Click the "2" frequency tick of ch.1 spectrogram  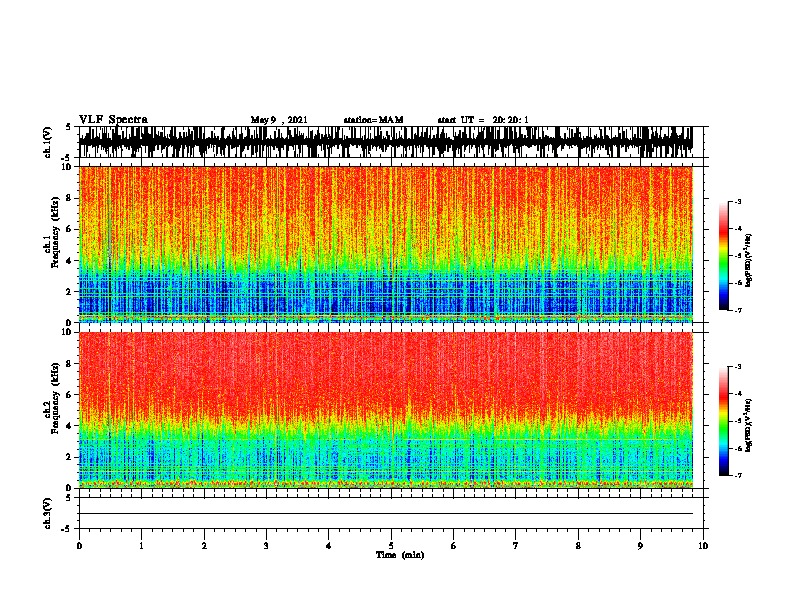point(70,291)
